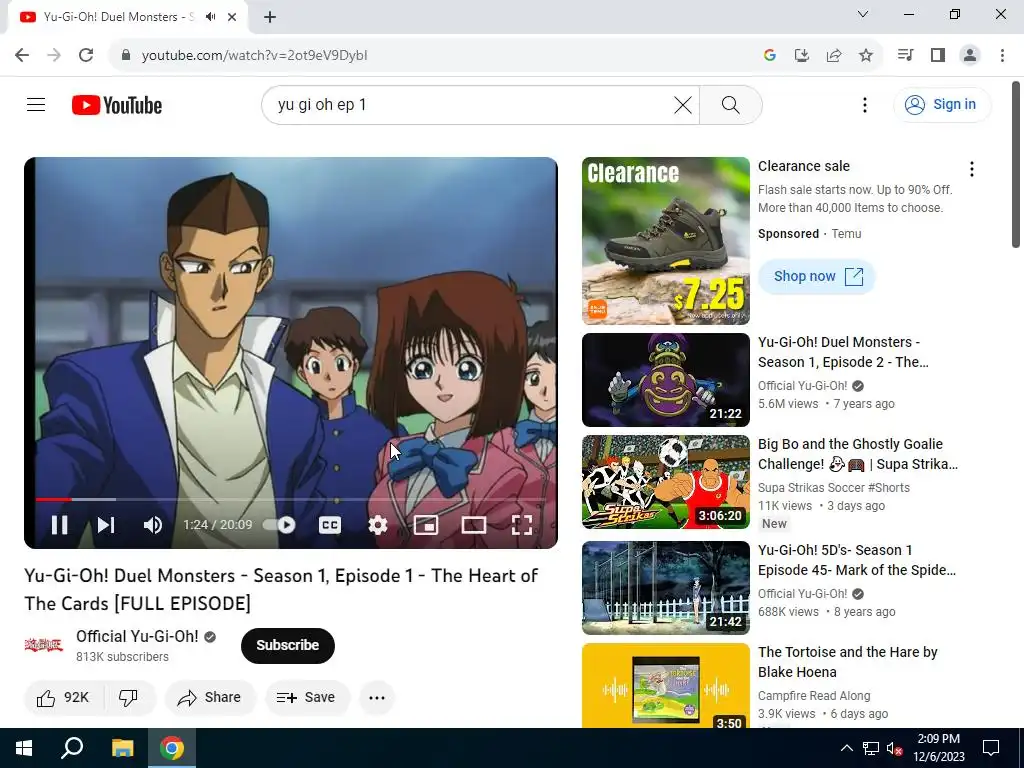Share this page from address bar
Viewport: 1024px width, 768px height.
833,55
